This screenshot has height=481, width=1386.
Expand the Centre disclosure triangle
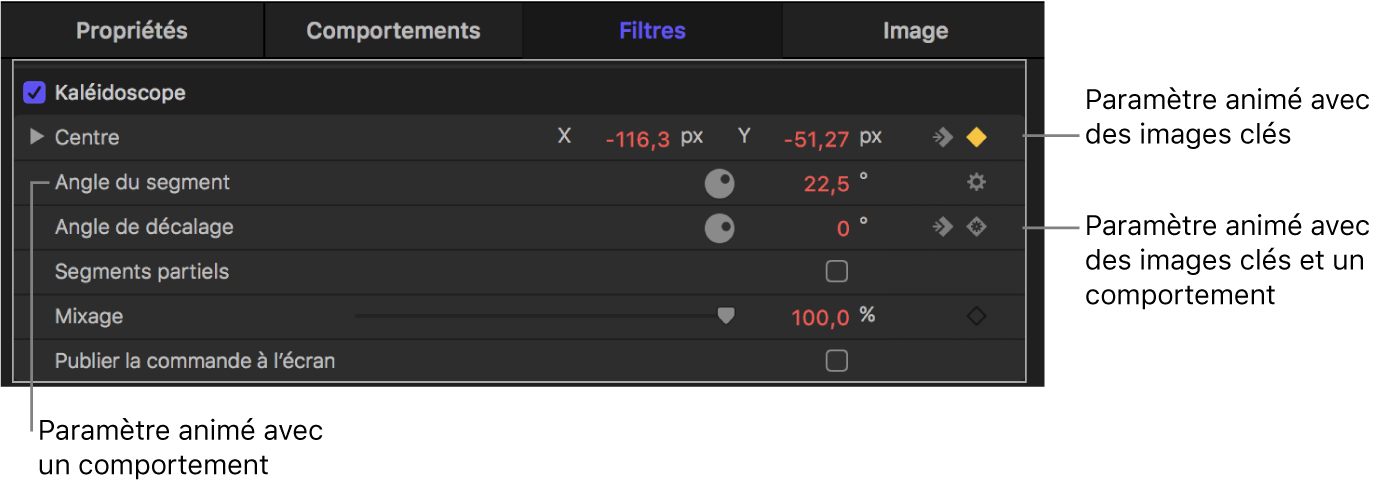pos(37,137)
